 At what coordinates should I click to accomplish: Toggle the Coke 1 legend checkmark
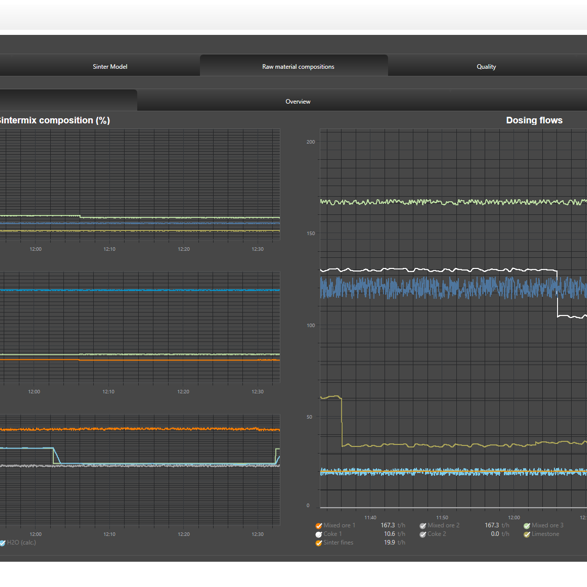319,534
